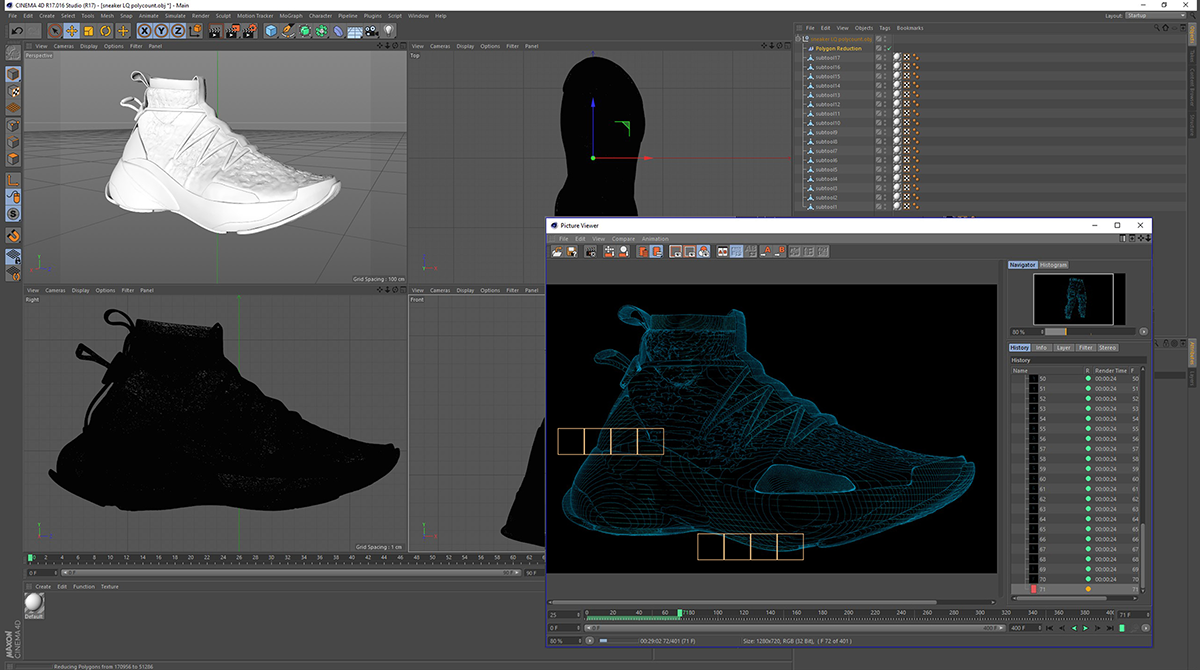This screenshot has width=1200, height=670.
Task: Toggle the viewport visibility dot for subtool17
Action: 885,57
